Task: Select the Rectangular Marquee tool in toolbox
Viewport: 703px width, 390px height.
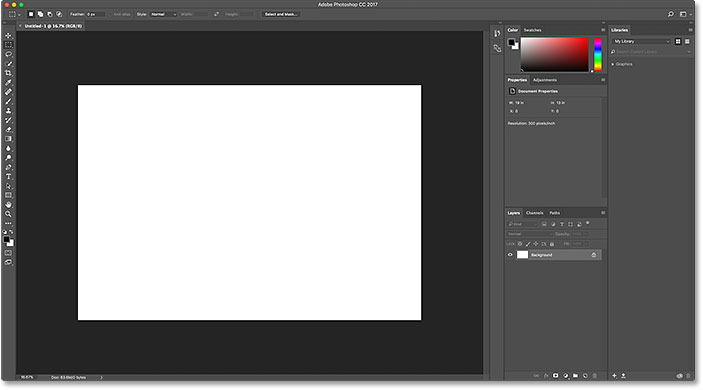Action: click(x=8, y=45)
